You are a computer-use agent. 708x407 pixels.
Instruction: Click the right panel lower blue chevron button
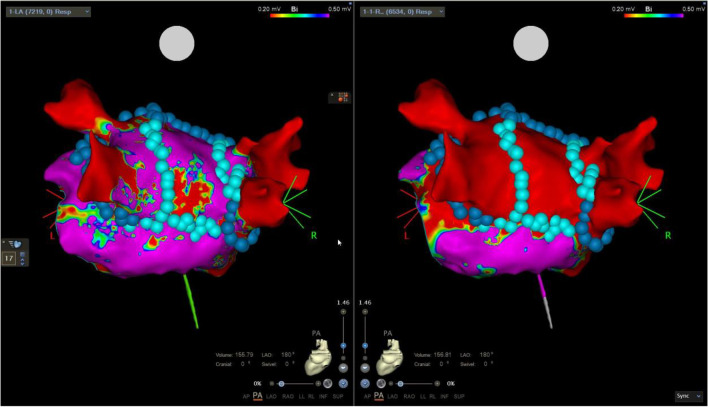pyautogui.click(x=365, y=384)
